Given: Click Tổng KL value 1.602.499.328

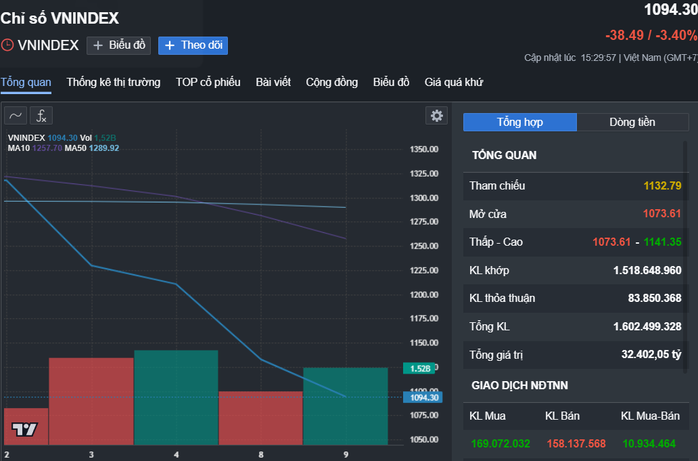Looking at the screenshot, I should click(647, 327).
